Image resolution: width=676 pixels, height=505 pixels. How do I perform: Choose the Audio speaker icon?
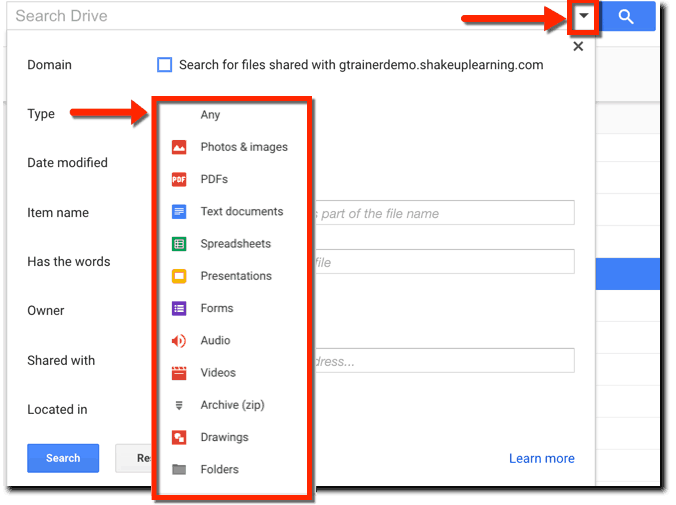tap(179, 341)
